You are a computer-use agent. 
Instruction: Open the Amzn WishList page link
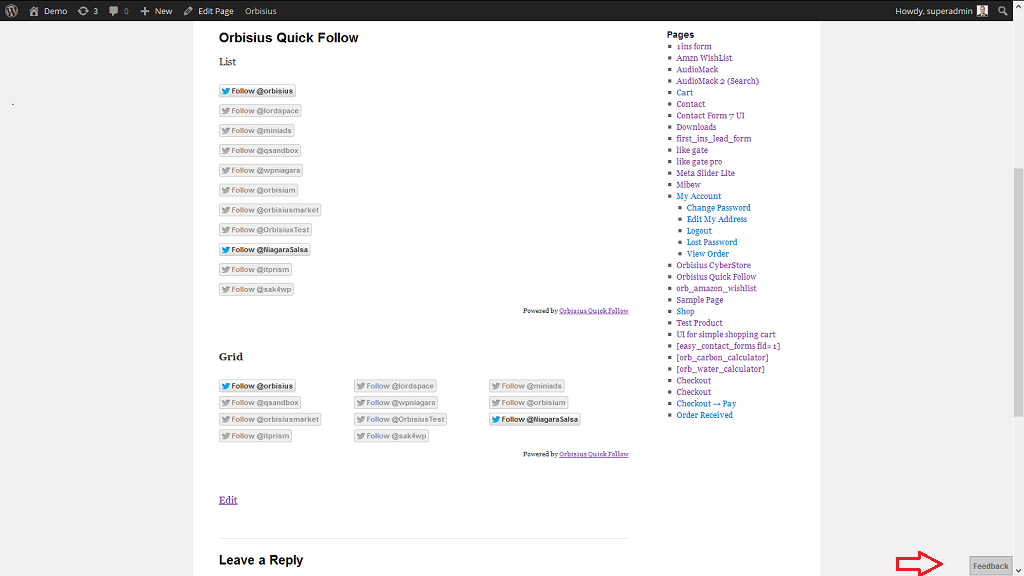704,58
